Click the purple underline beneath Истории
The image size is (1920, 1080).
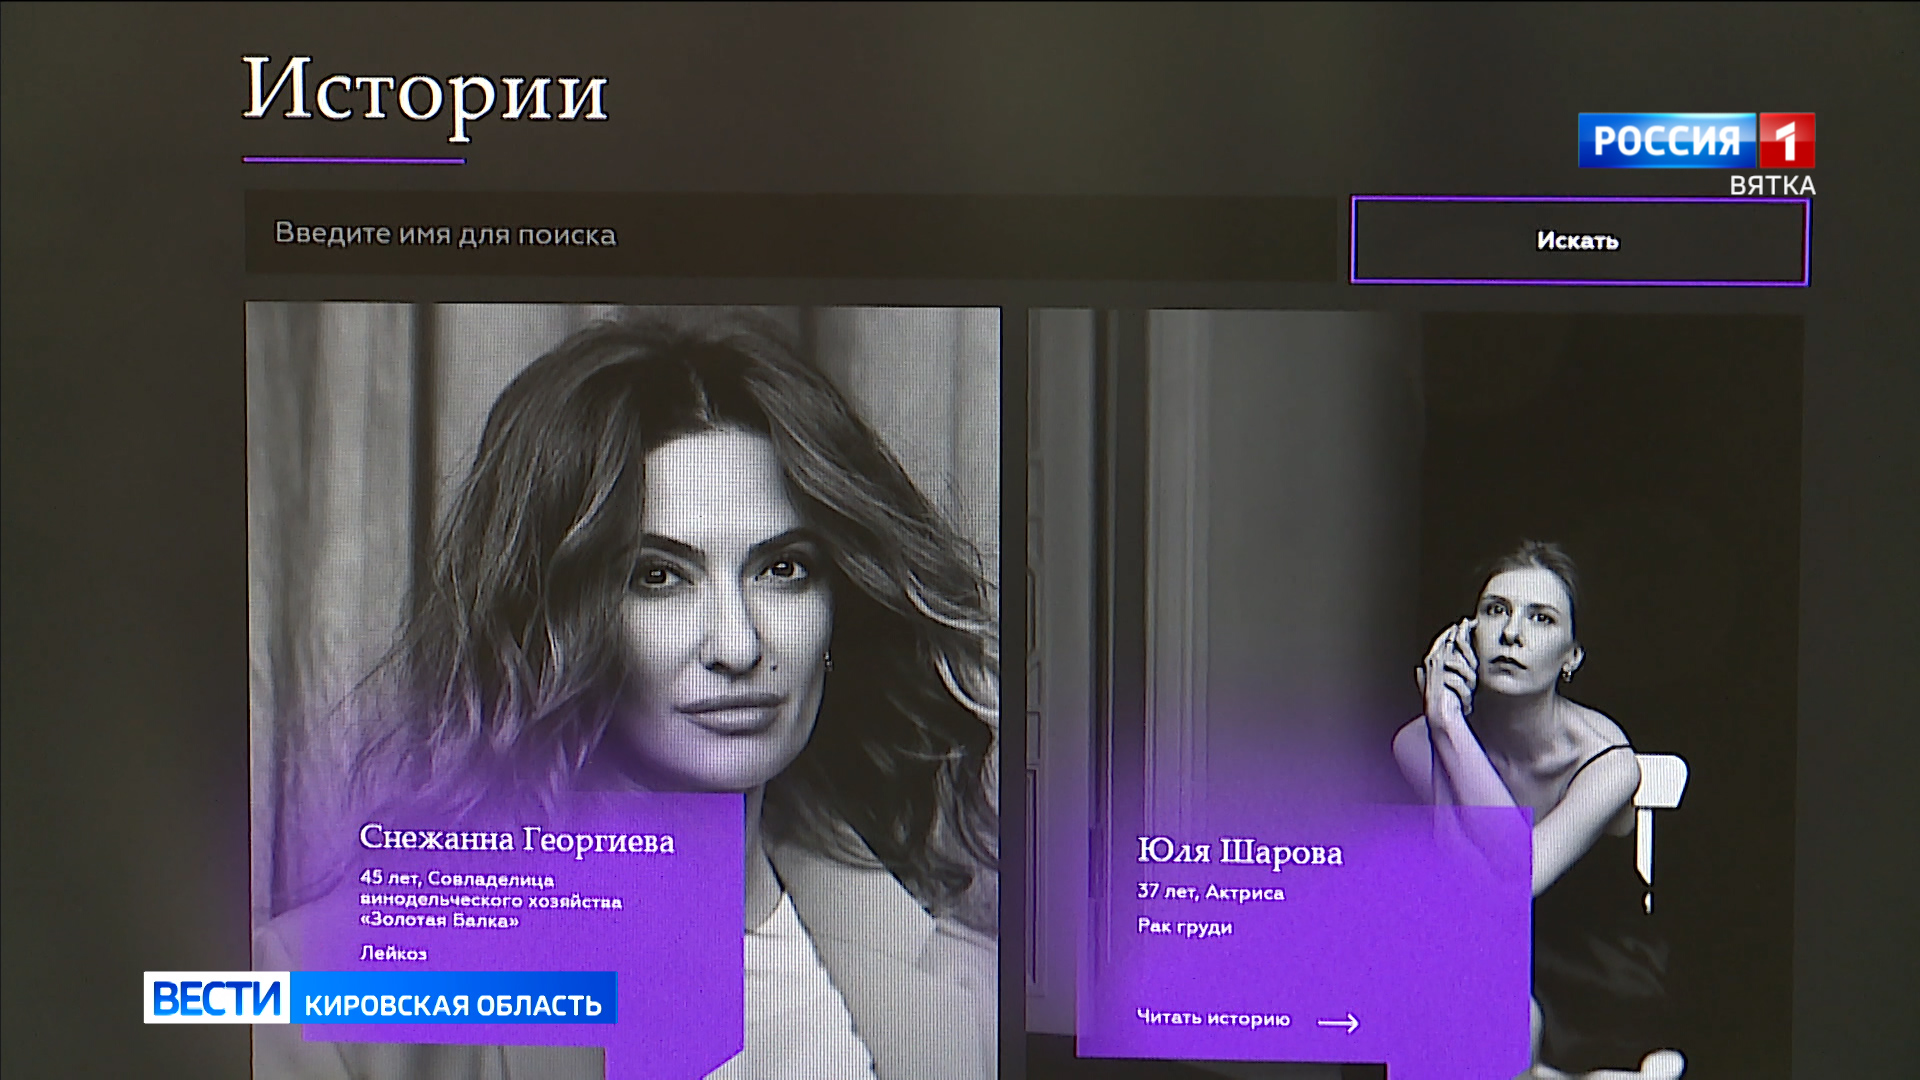tap(354, 159)
